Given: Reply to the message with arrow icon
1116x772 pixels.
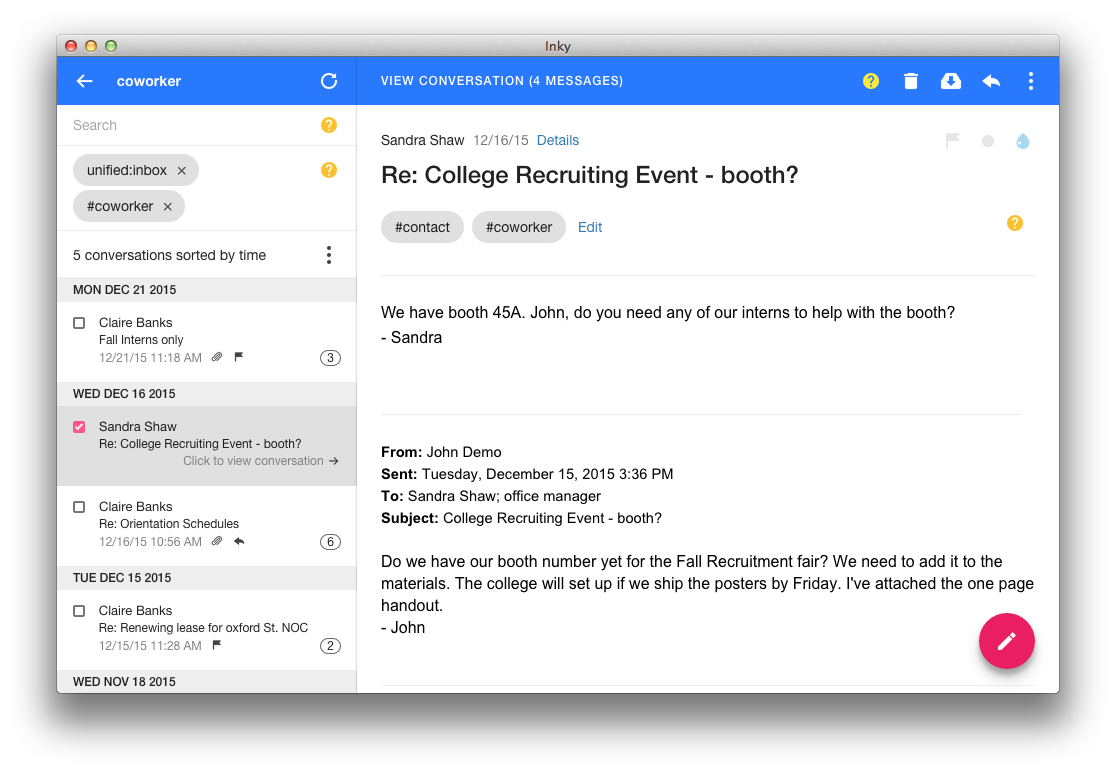Looking at the screenshot, I should pos(991,81).
